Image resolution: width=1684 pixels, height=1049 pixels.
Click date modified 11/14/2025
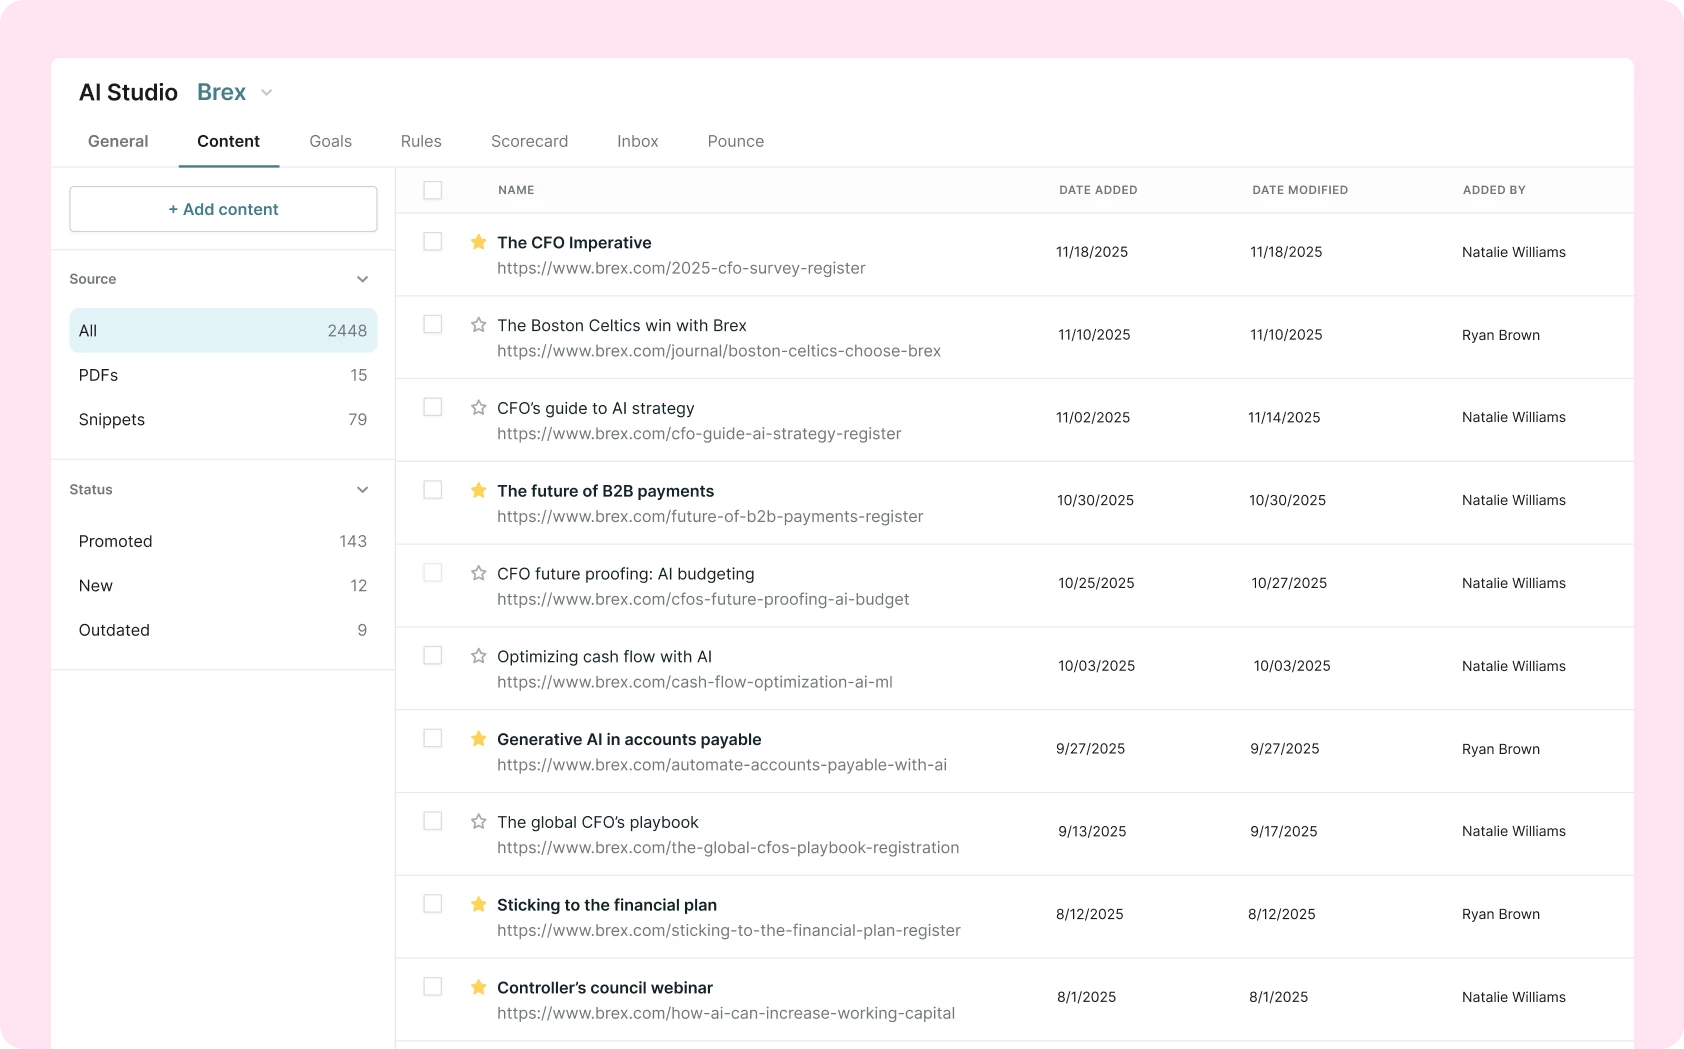point(1284,418)
